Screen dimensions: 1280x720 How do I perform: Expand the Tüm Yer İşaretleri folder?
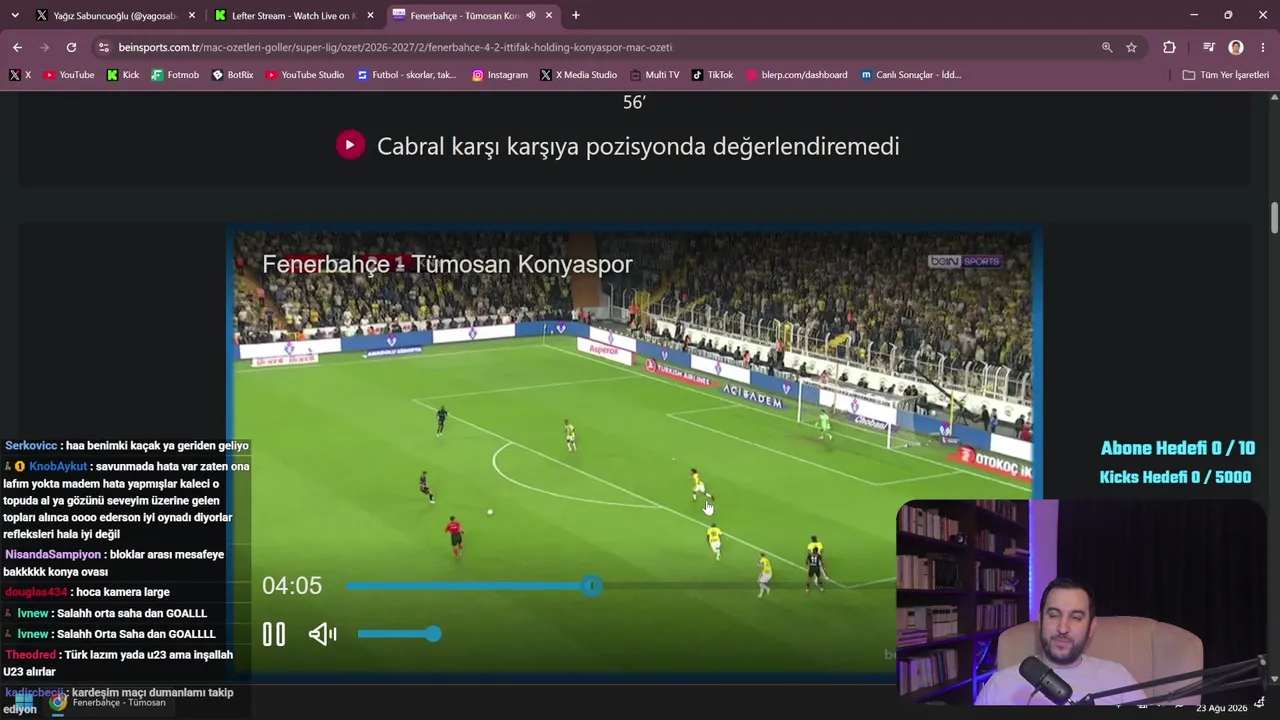point(1226,75)
